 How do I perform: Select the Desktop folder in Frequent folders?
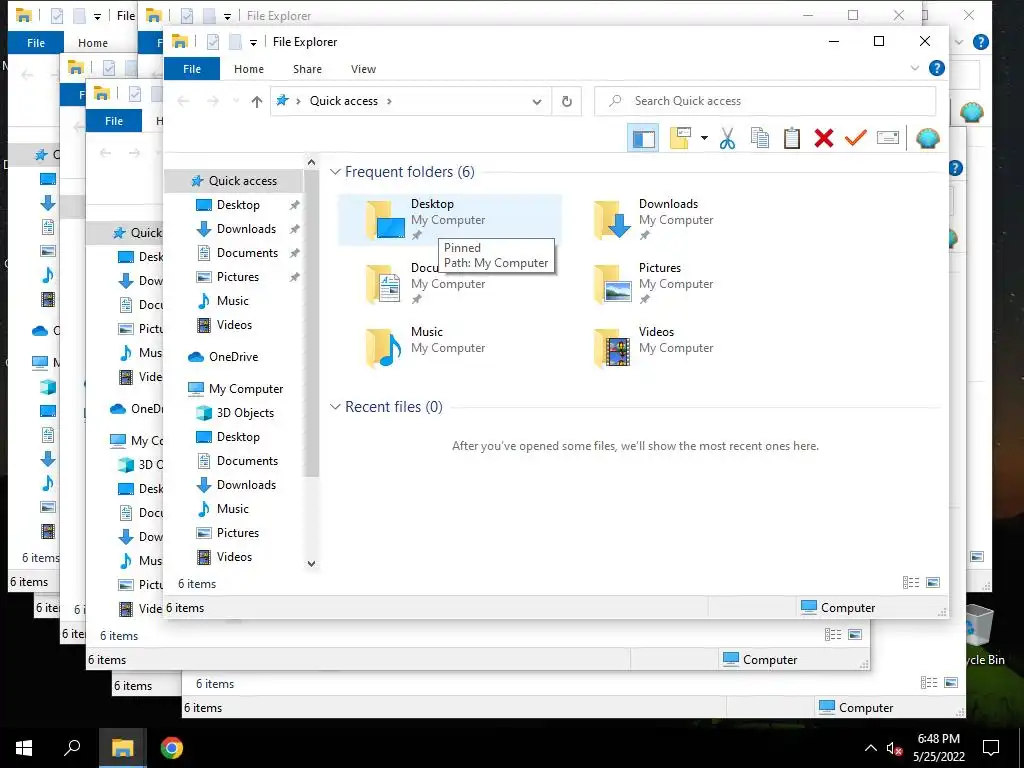(450, 219)
